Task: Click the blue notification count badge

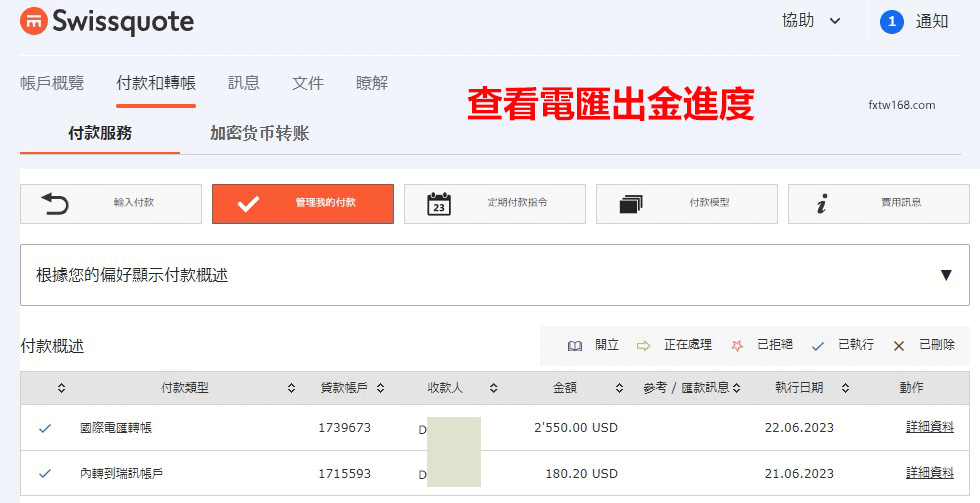Action: pyautogui.click(x=891, y=21)
